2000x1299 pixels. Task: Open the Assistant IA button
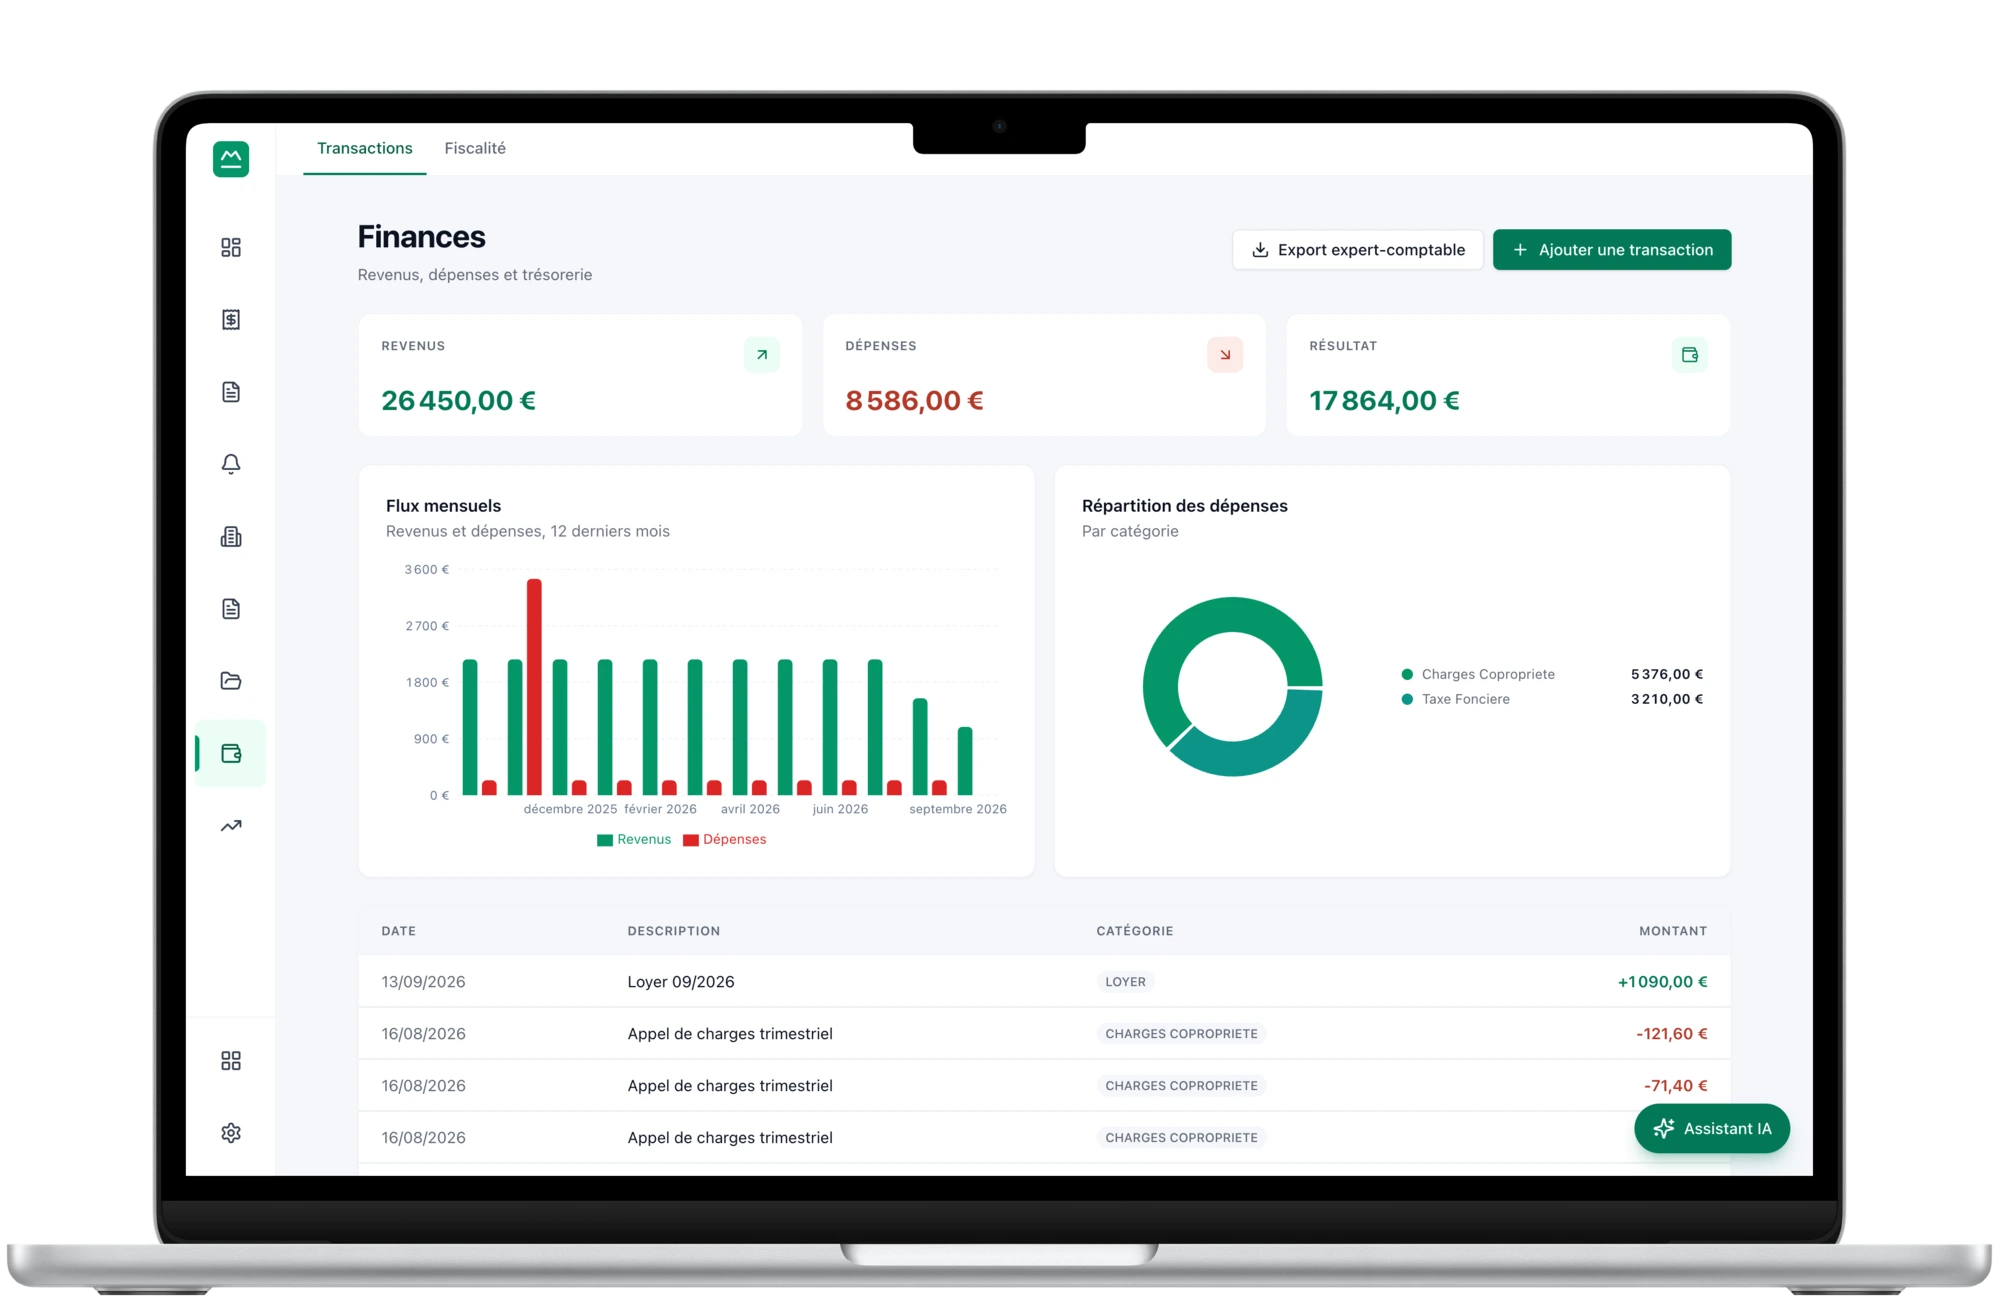[1712, 1129]
